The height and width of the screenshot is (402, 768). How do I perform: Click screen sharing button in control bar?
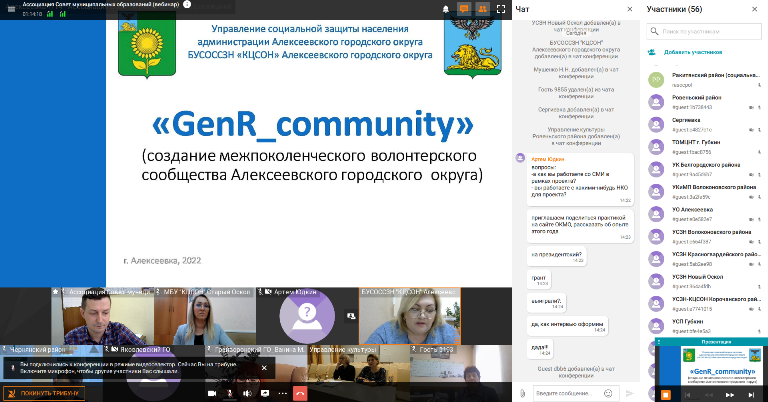265,393
